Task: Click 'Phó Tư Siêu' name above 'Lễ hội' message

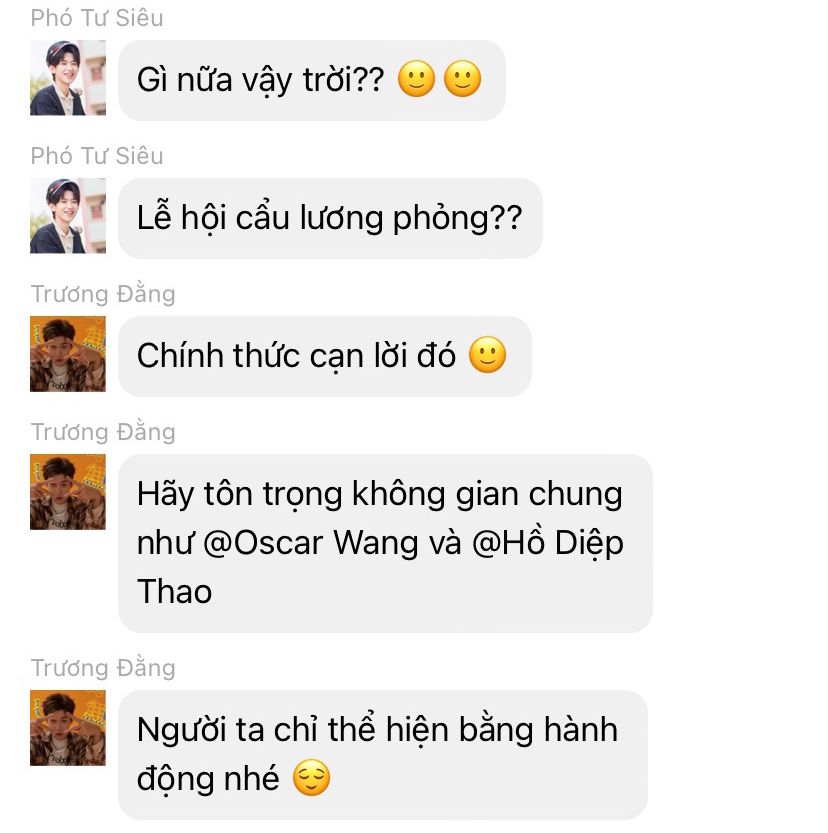Action: pyautogui.click(x=97, y=156)
